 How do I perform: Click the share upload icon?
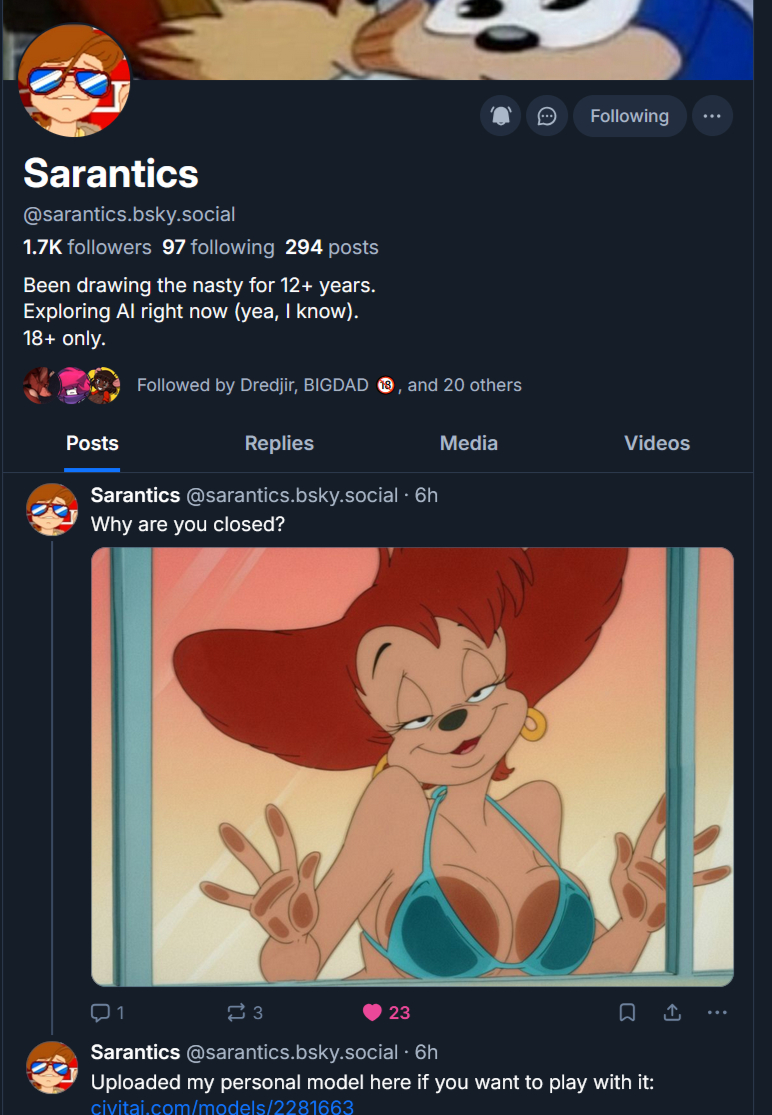pos(672,1012)
